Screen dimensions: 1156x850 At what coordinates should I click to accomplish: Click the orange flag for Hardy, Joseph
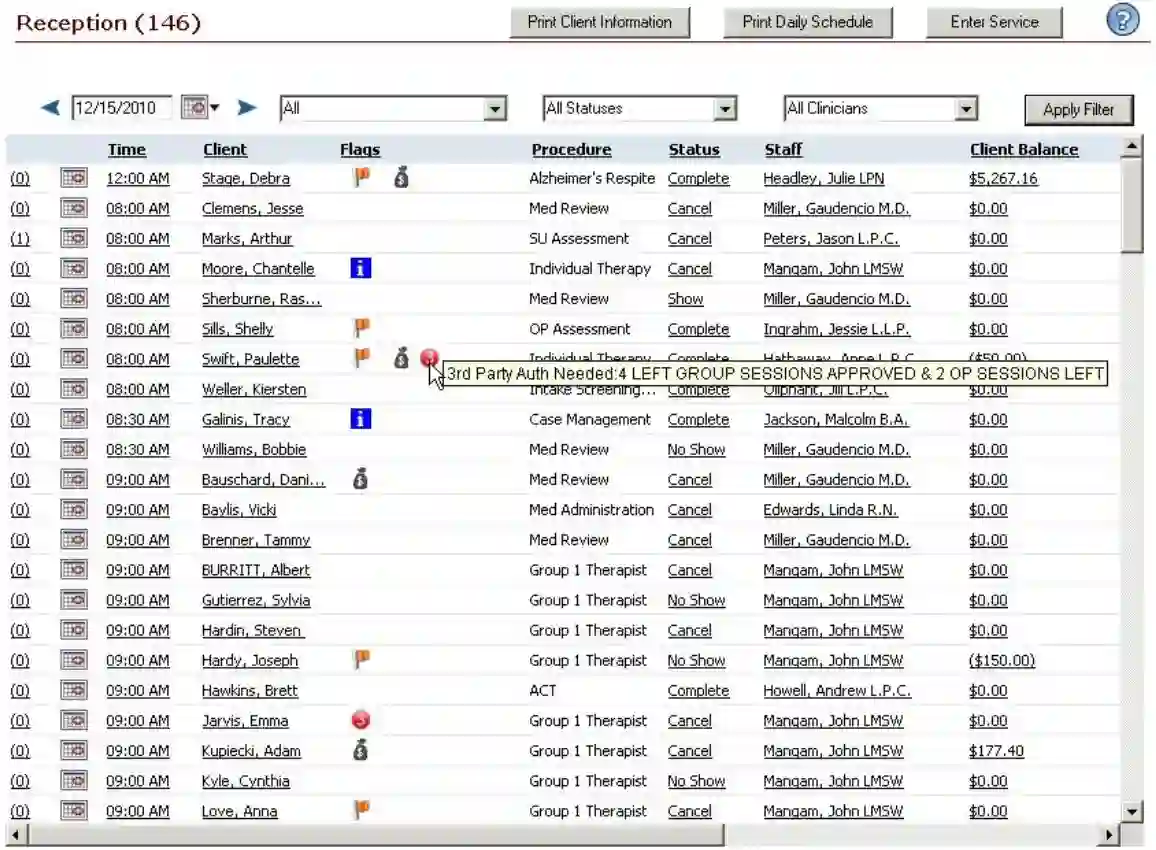359,660
